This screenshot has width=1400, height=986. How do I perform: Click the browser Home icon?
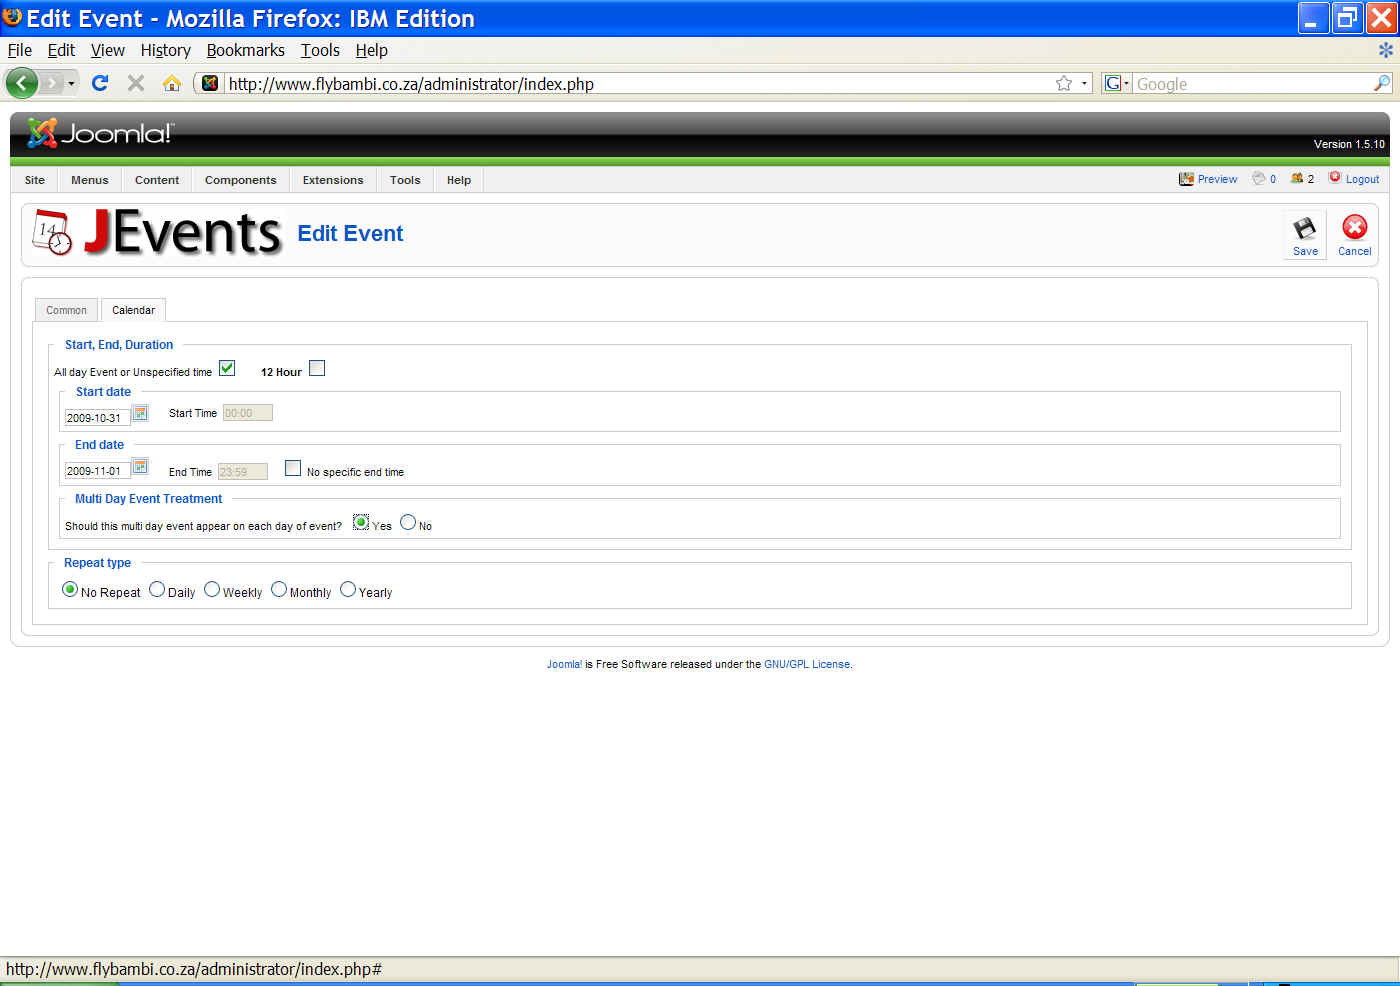point(172,83)
